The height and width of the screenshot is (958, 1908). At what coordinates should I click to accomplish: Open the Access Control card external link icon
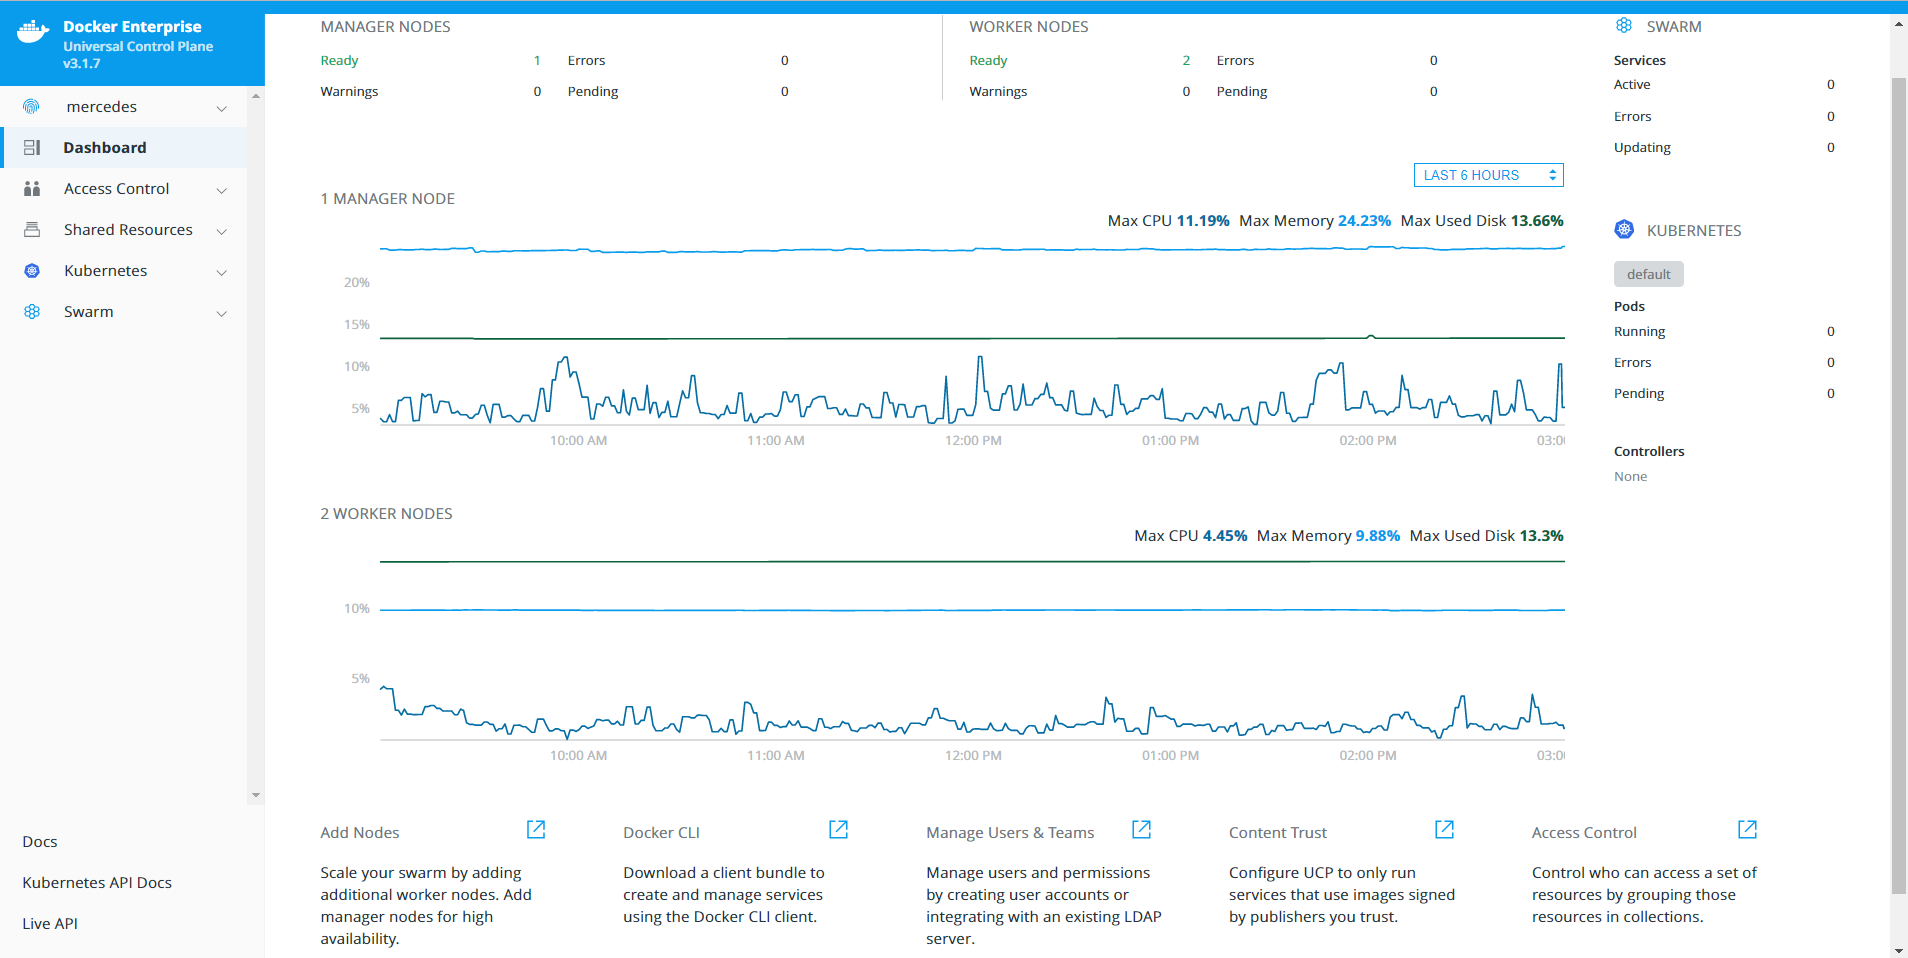tap(1748, 830)
